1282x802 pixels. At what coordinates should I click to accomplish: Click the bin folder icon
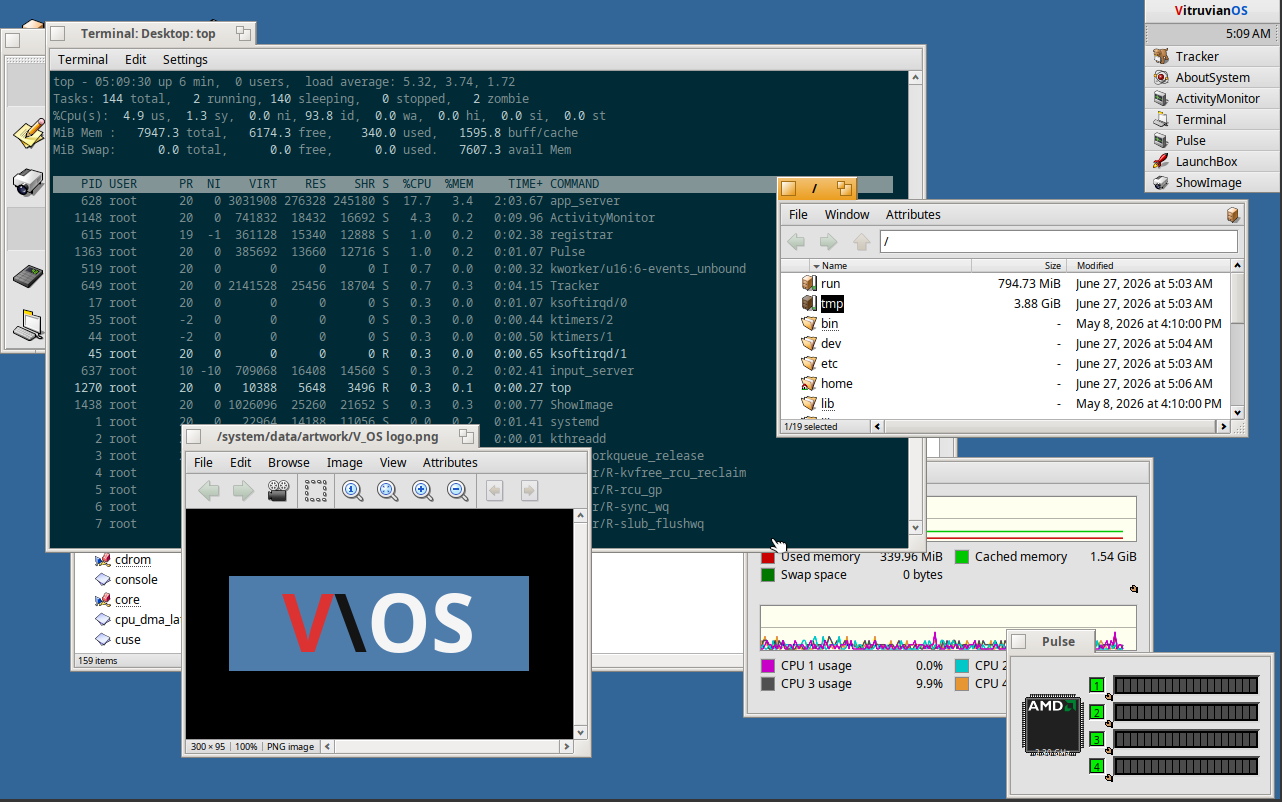(809, 324)
